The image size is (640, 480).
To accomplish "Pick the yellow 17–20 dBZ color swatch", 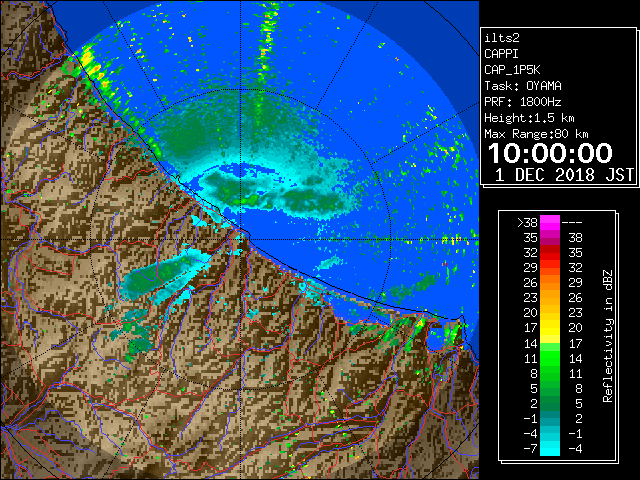I will (x=550, y=328).
